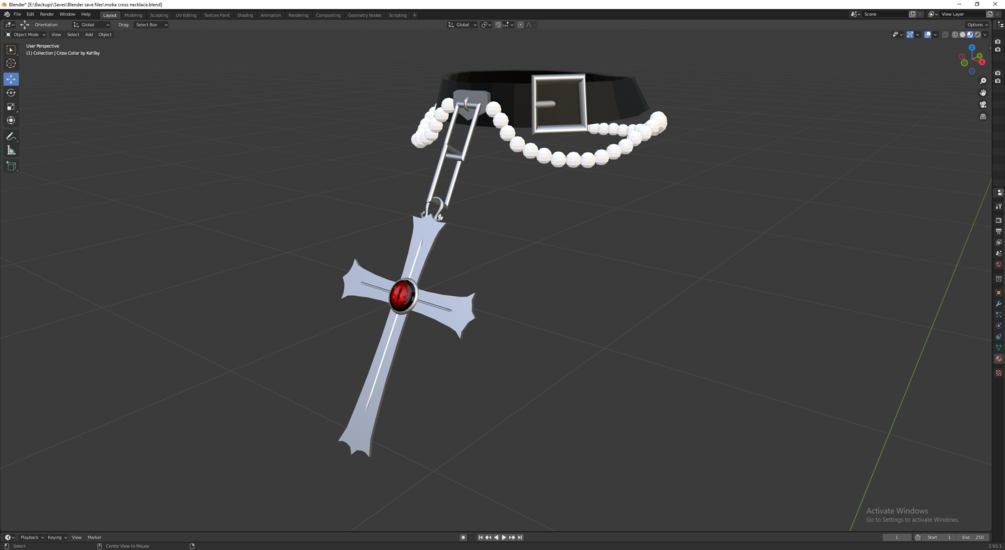Screen dimensions: 1005x550
Task: Open the Modifier properties wrench tab
Action: point(999,304)
